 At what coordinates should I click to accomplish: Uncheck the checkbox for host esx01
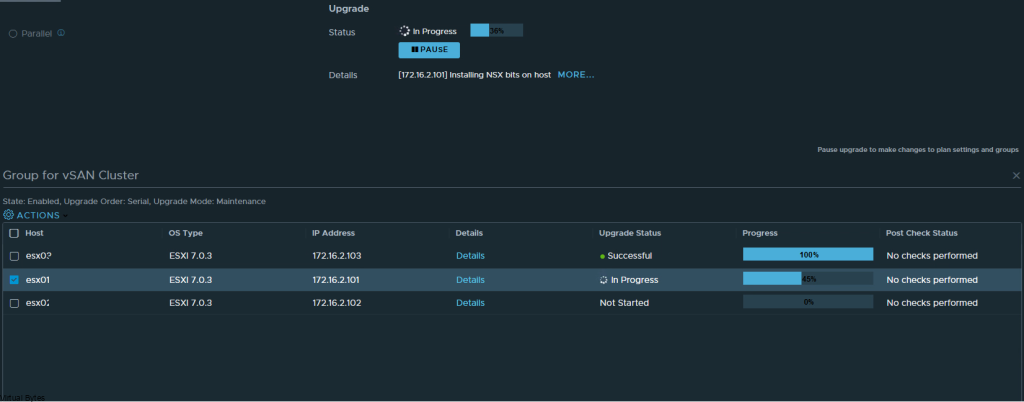(14, 280)
